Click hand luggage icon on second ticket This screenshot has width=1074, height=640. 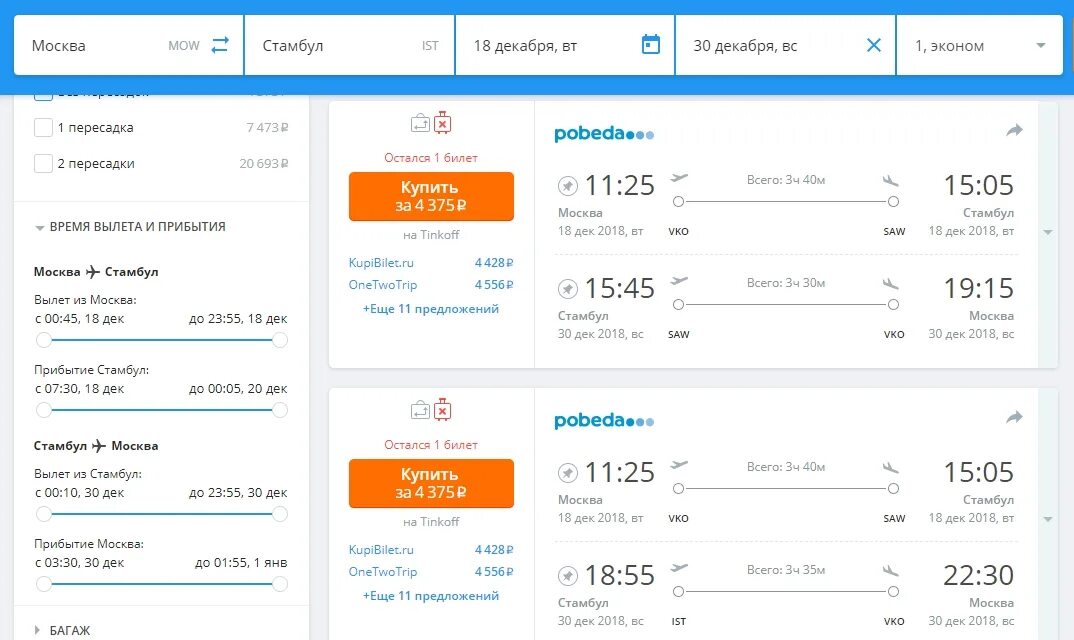click(x=420, y=410)
